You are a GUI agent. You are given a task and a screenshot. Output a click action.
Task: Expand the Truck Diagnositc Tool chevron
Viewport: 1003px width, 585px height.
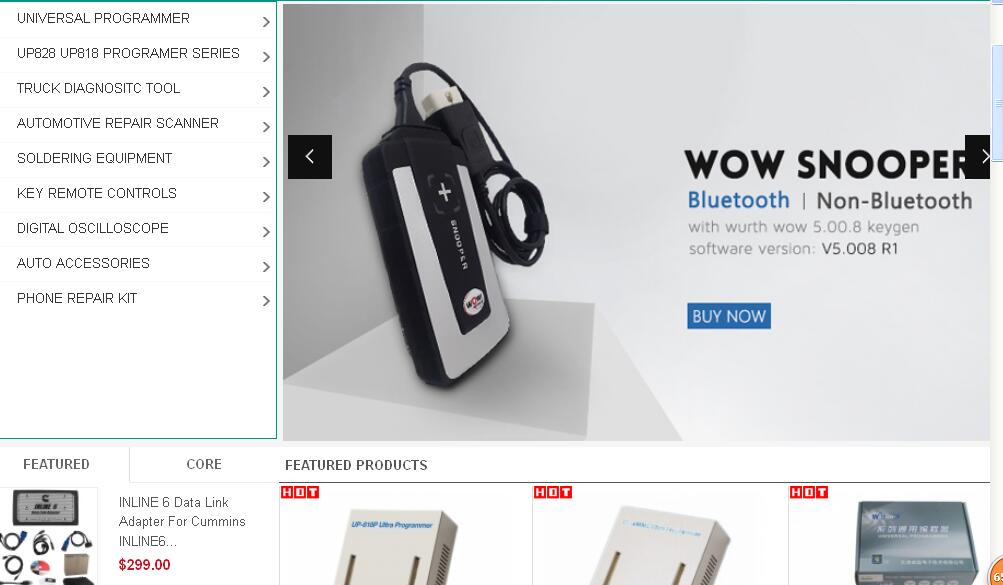[266, 92]
